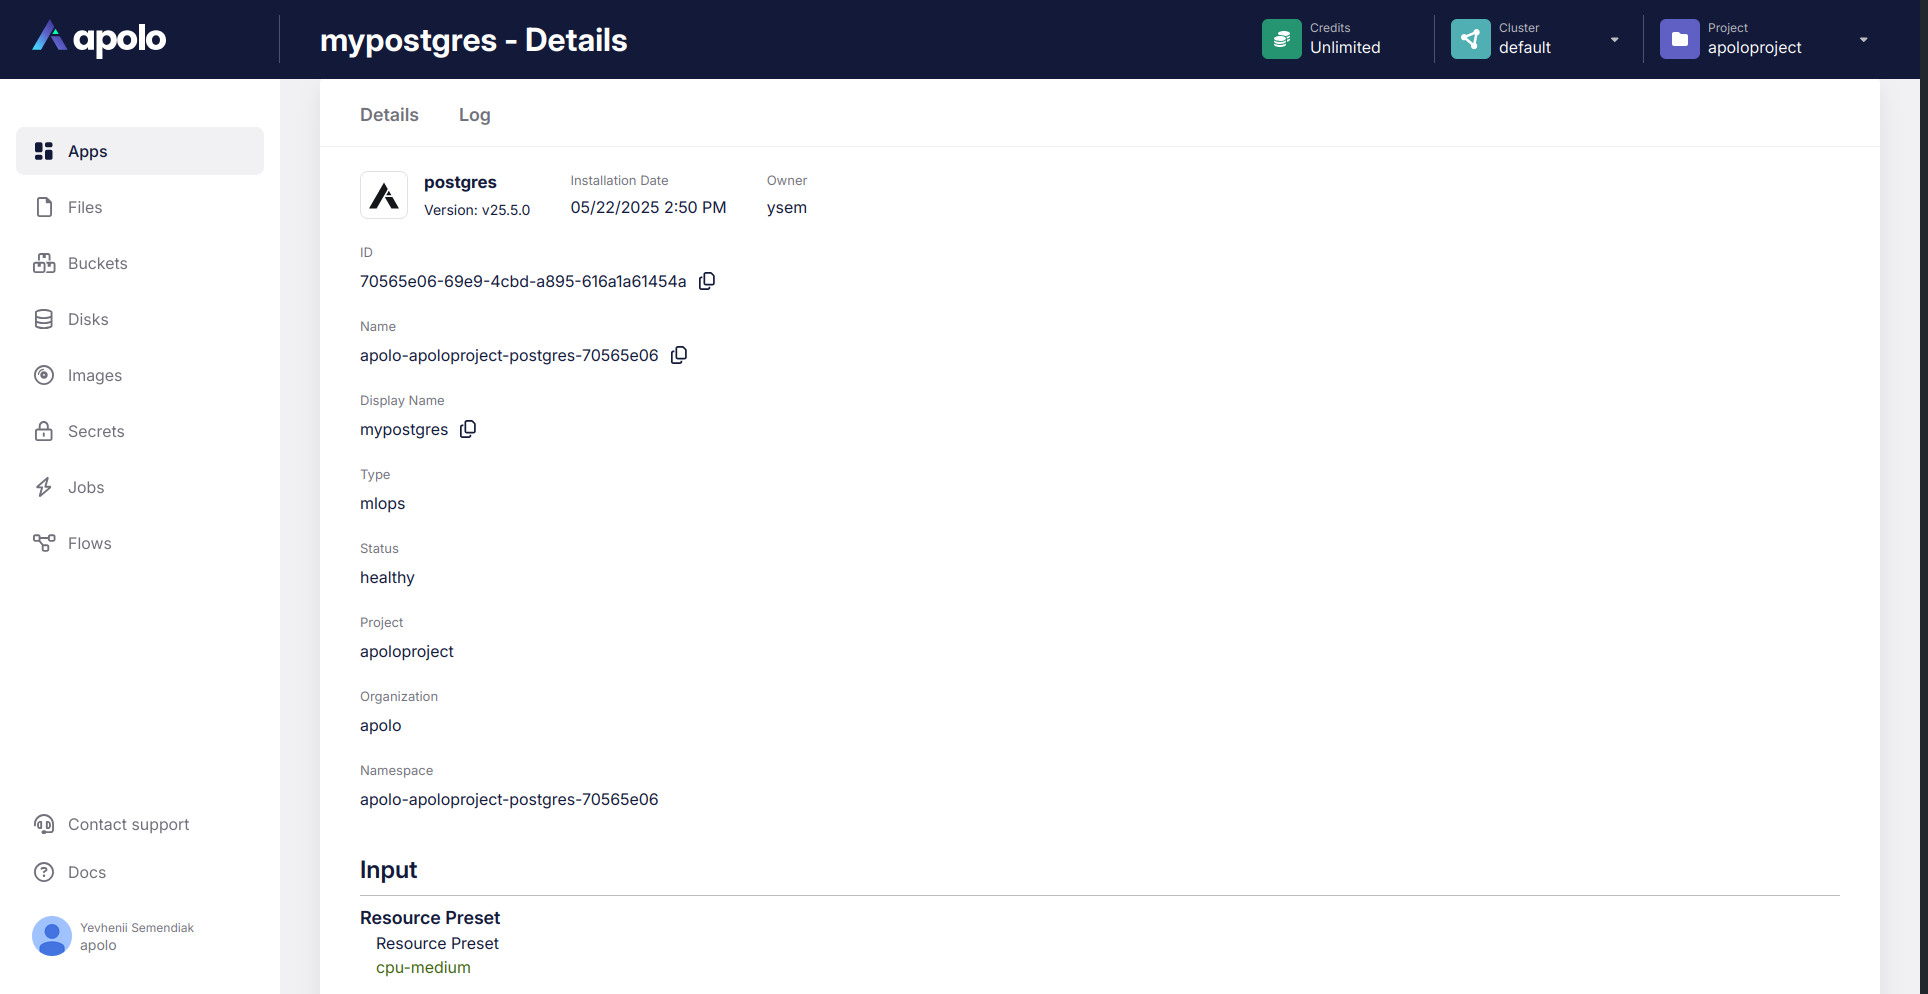Open the Docs link
The image size is (1928, 994).
coord(86,872)
